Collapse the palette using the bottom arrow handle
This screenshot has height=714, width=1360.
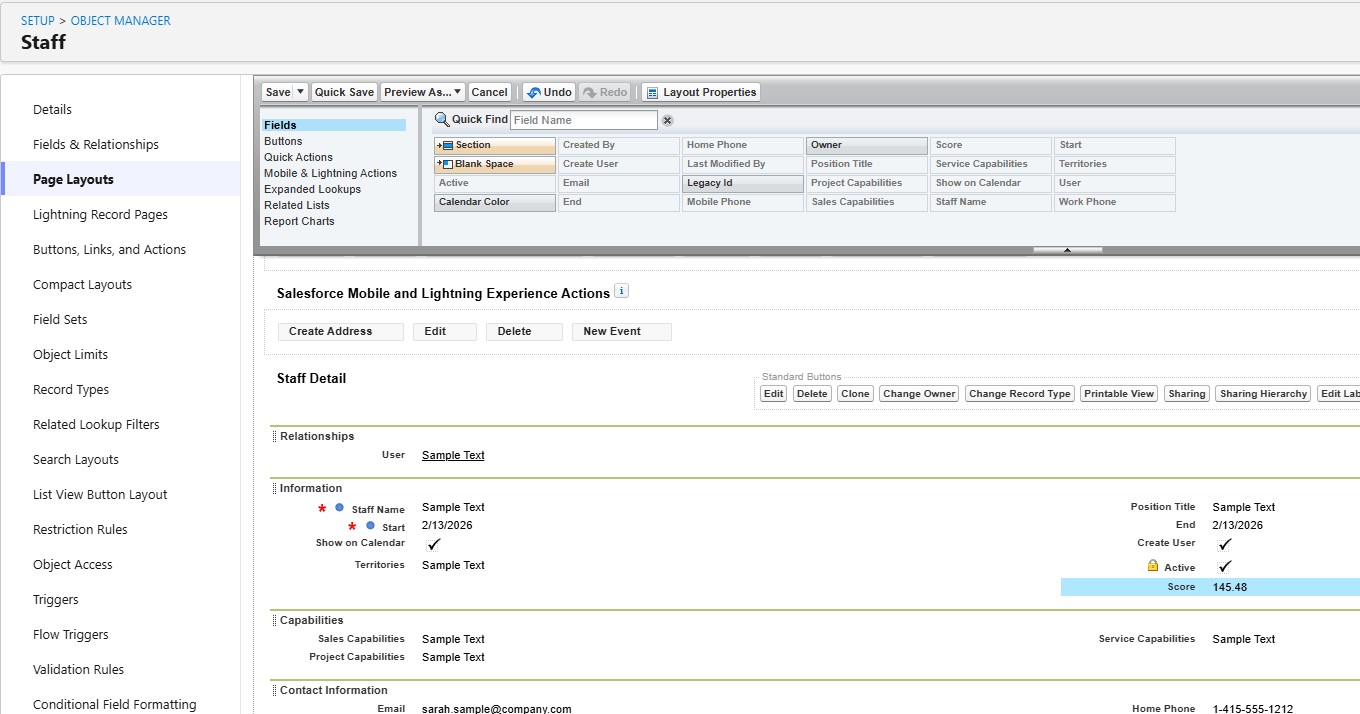[x=1067, y=249]
